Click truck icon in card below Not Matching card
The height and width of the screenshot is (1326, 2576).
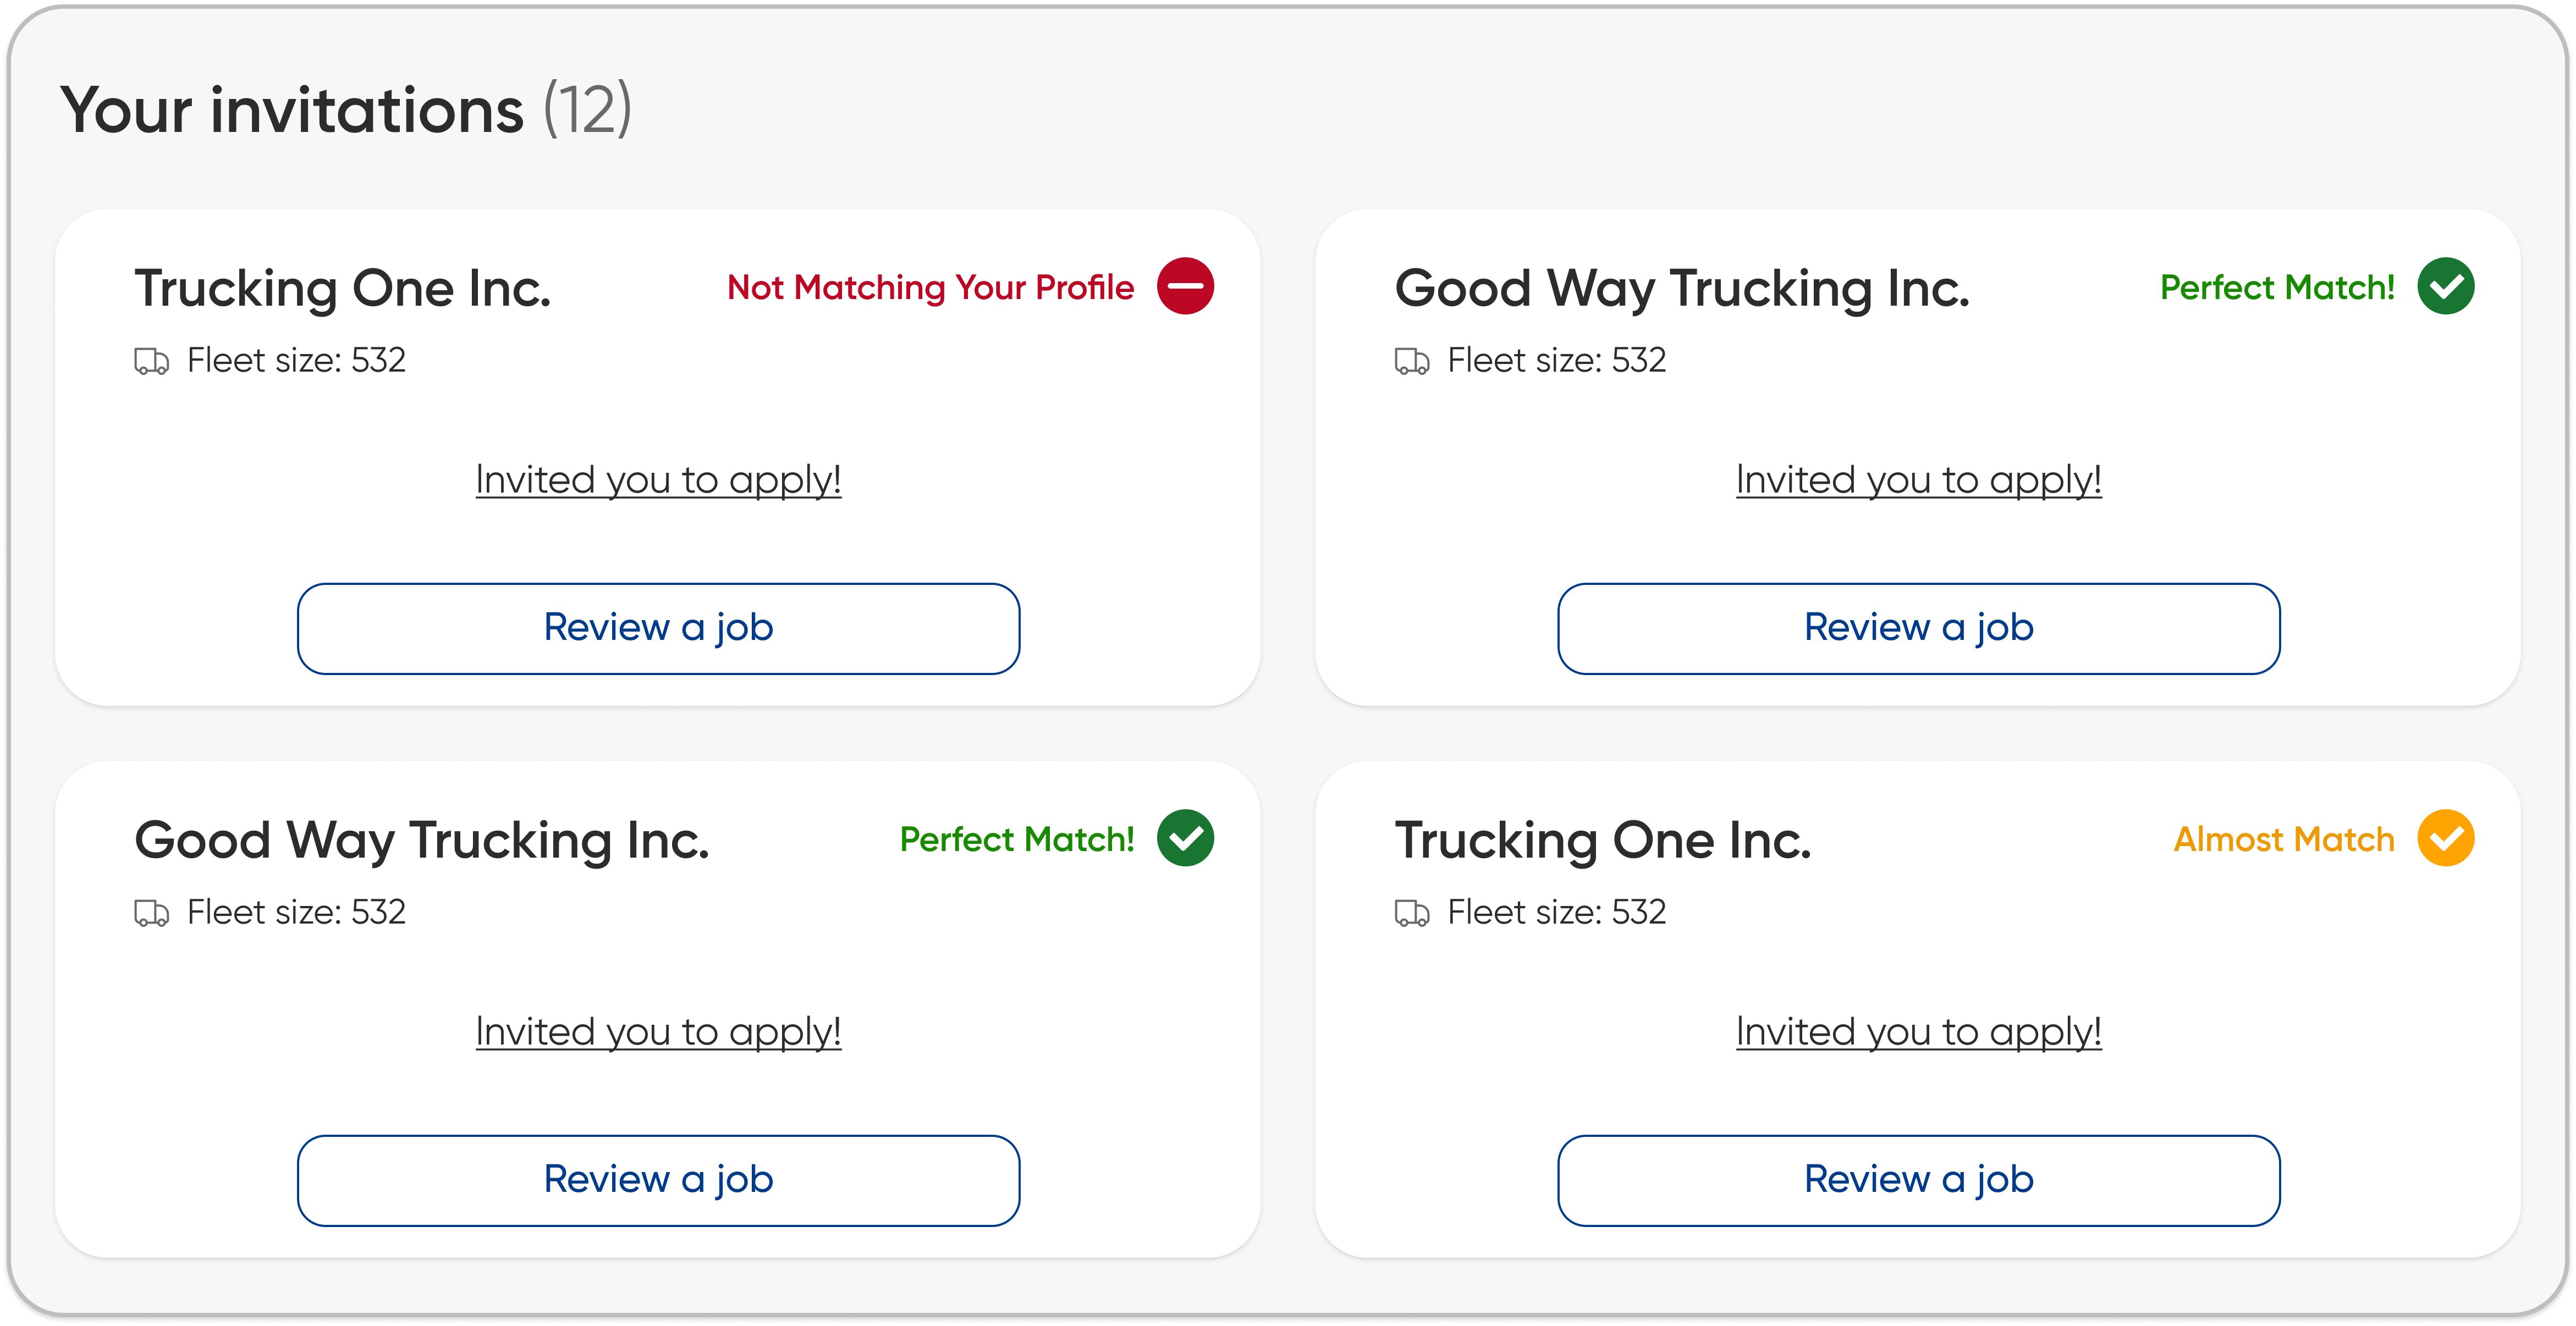point(151,913)
